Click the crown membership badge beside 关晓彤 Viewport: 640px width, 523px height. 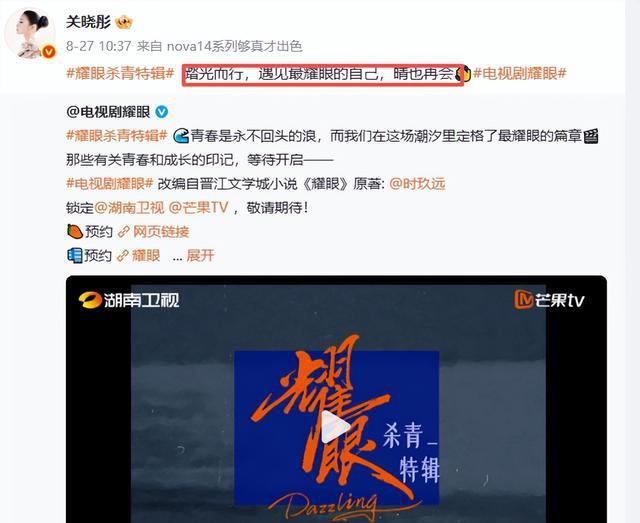[124, 22]
